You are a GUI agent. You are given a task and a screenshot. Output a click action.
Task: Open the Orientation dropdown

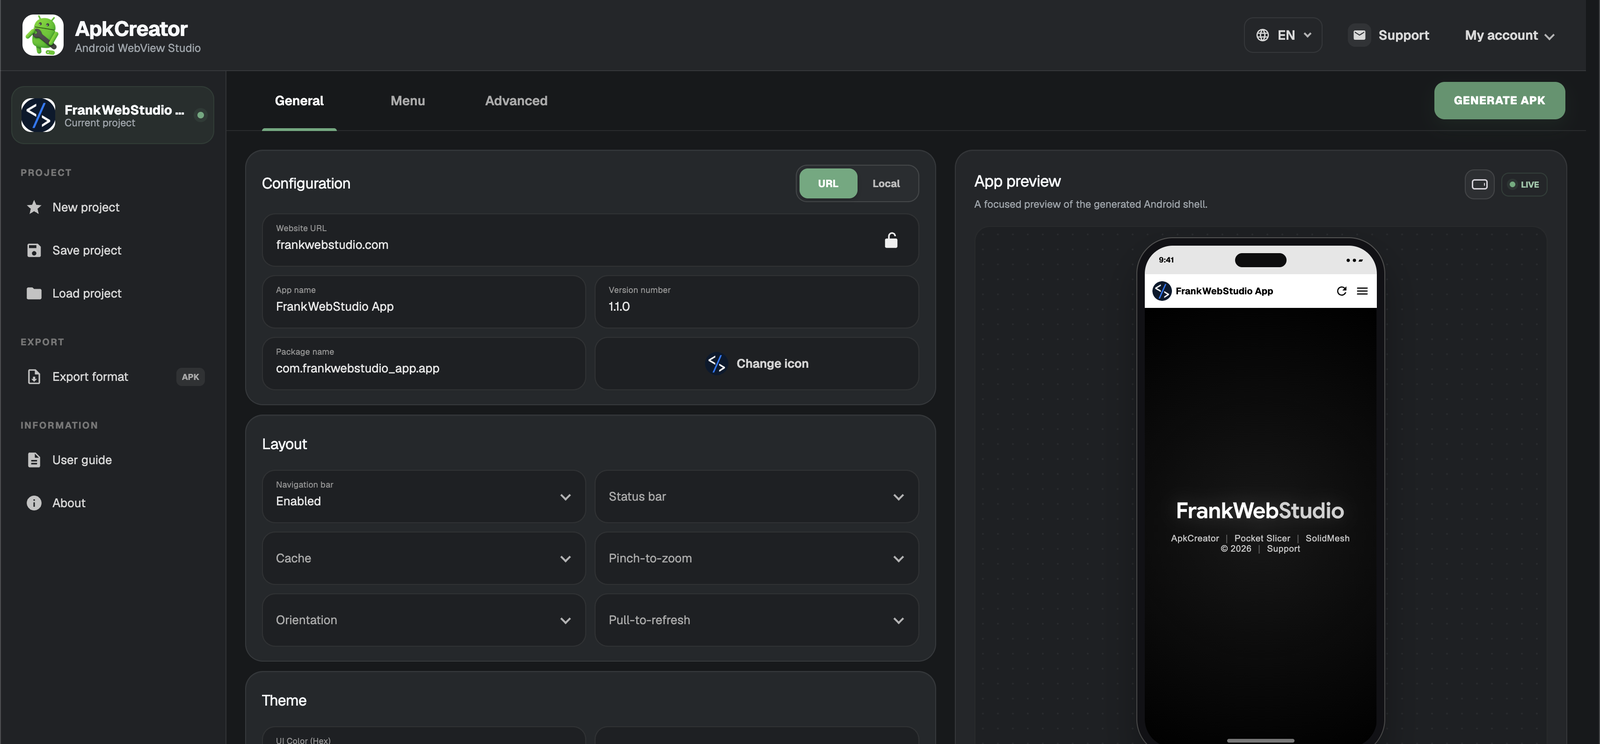[x=424, y=620]
